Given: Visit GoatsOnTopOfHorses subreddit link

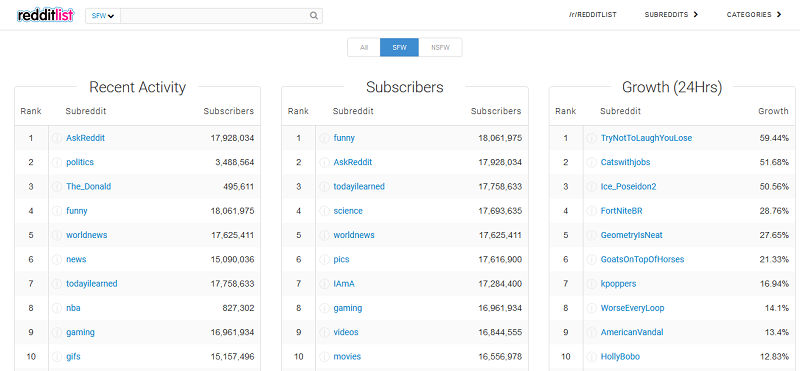Looking at the screenshot, I should (x=642, y=259).
